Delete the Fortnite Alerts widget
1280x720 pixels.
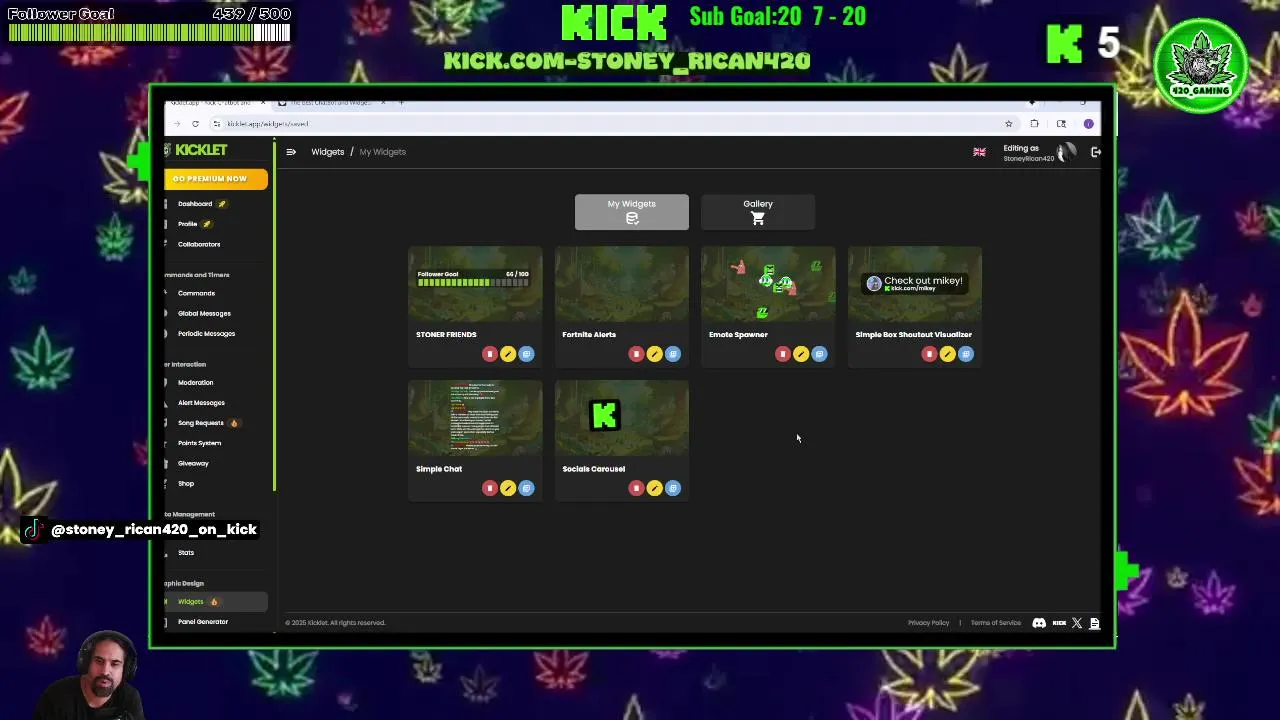click(x=636, y=354)
